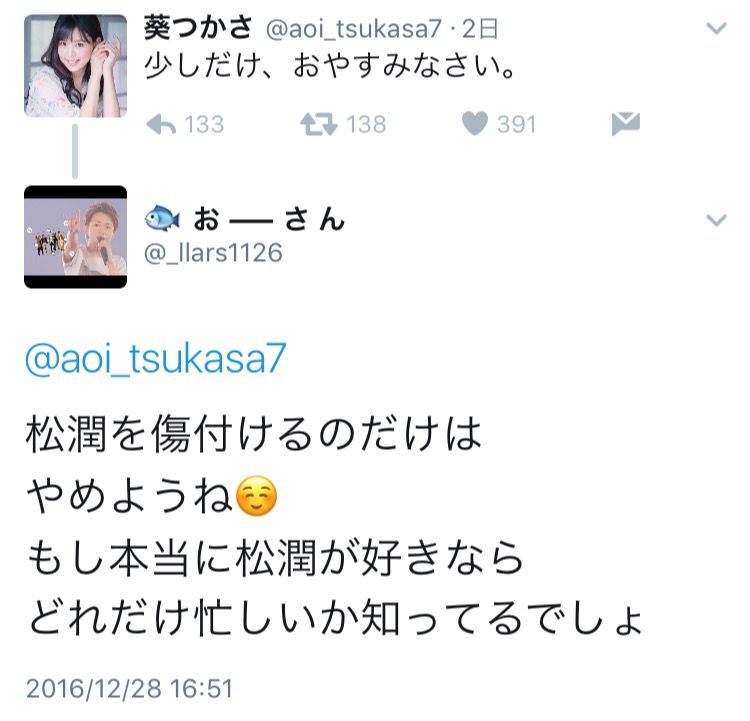
Task: Open the おーさん display name
Action: (x=269, y=220)
